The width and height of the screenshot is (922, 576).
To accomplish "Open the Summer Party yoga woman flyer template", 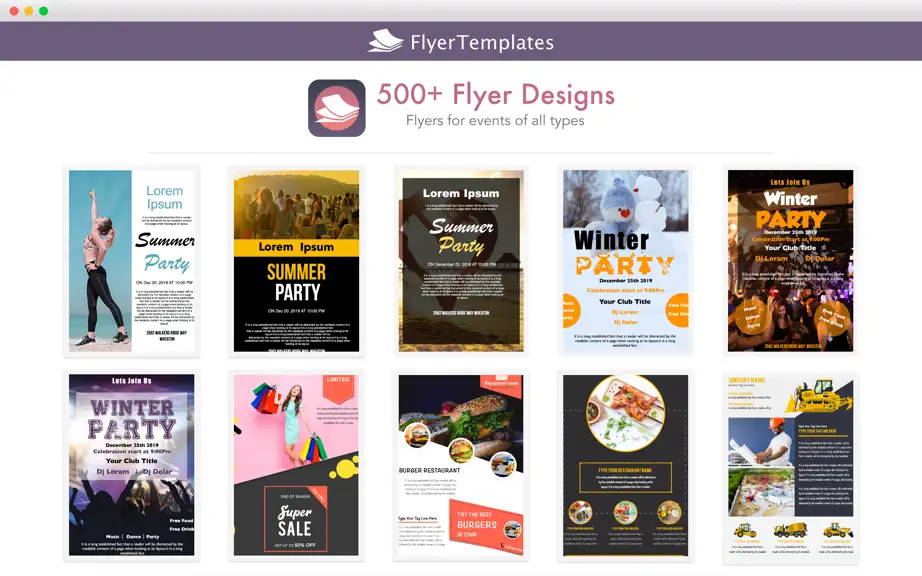I will pyautogui.click(x=132, y=261).
